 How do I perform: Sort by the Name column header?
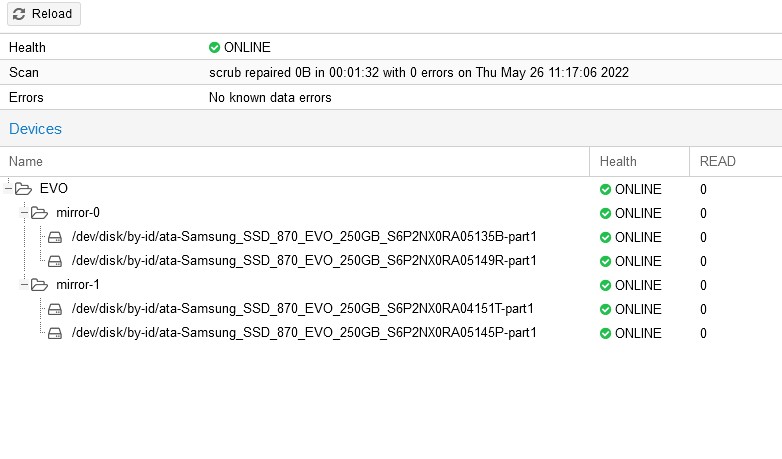coord(294,162)
